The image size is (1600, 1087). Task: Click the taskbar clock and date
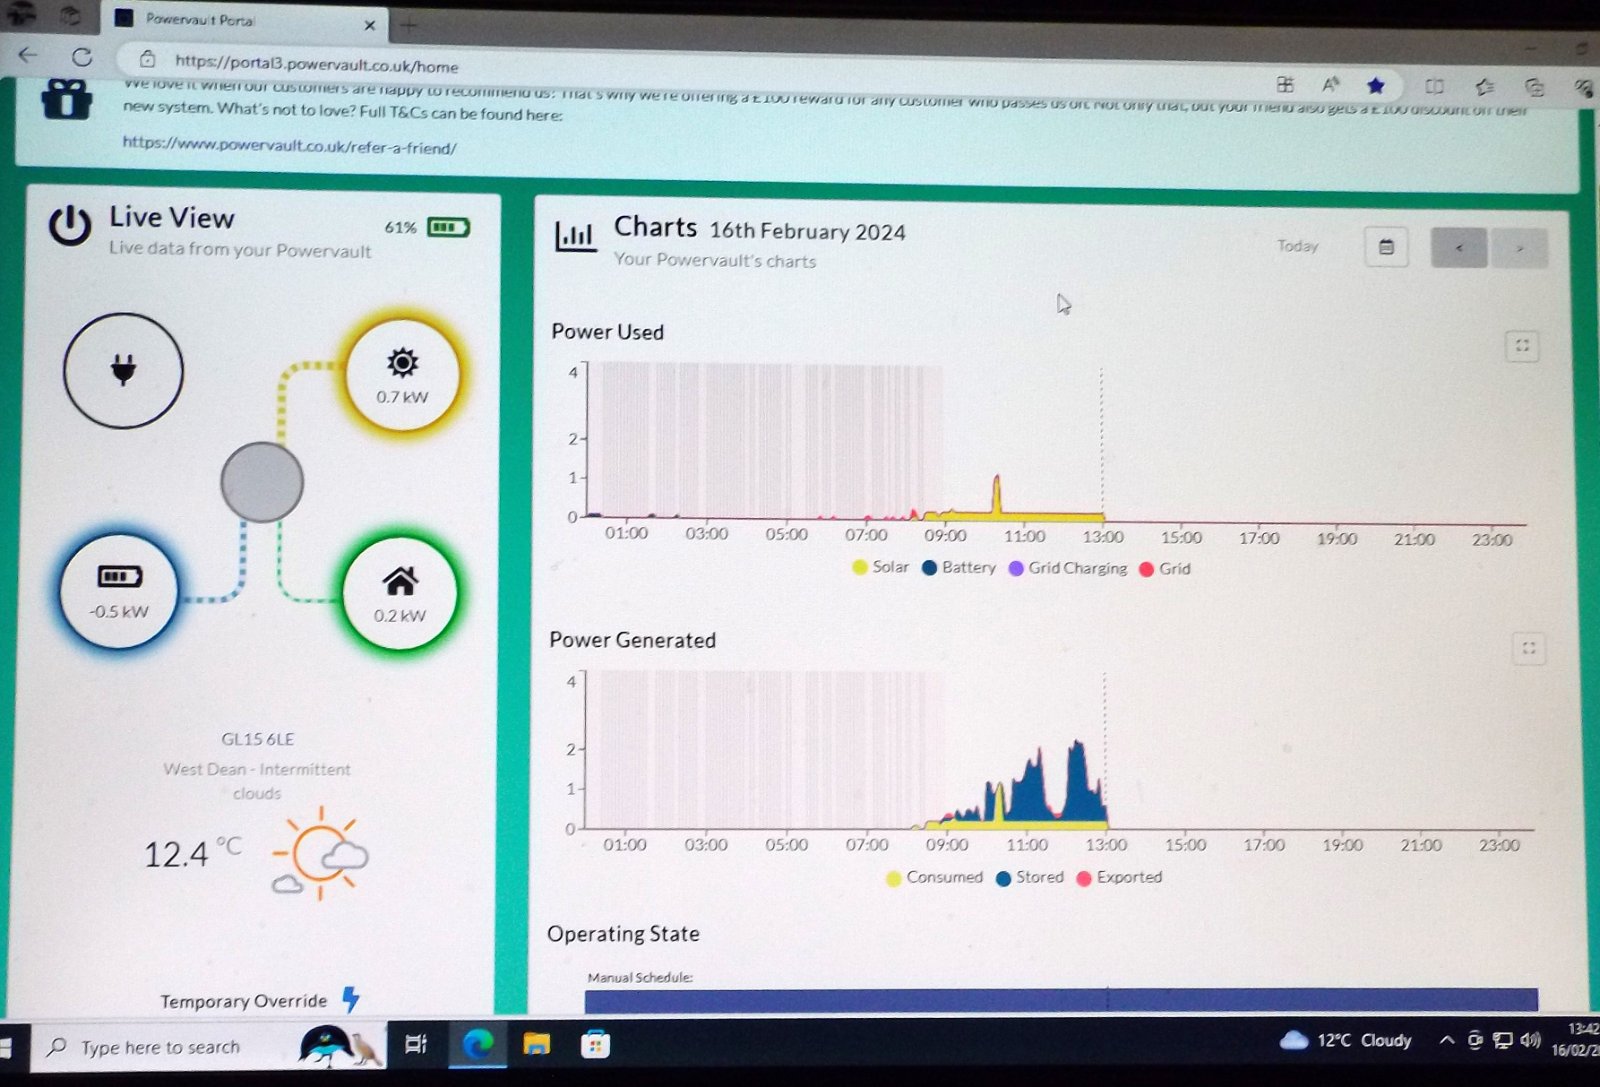pos(1576,1039)
